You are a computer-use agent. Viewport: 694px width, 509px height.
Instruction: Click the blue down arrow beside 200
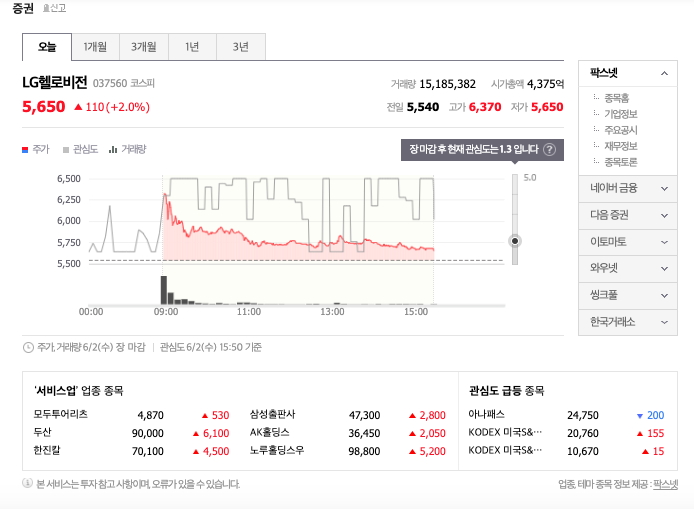(640, 416)
